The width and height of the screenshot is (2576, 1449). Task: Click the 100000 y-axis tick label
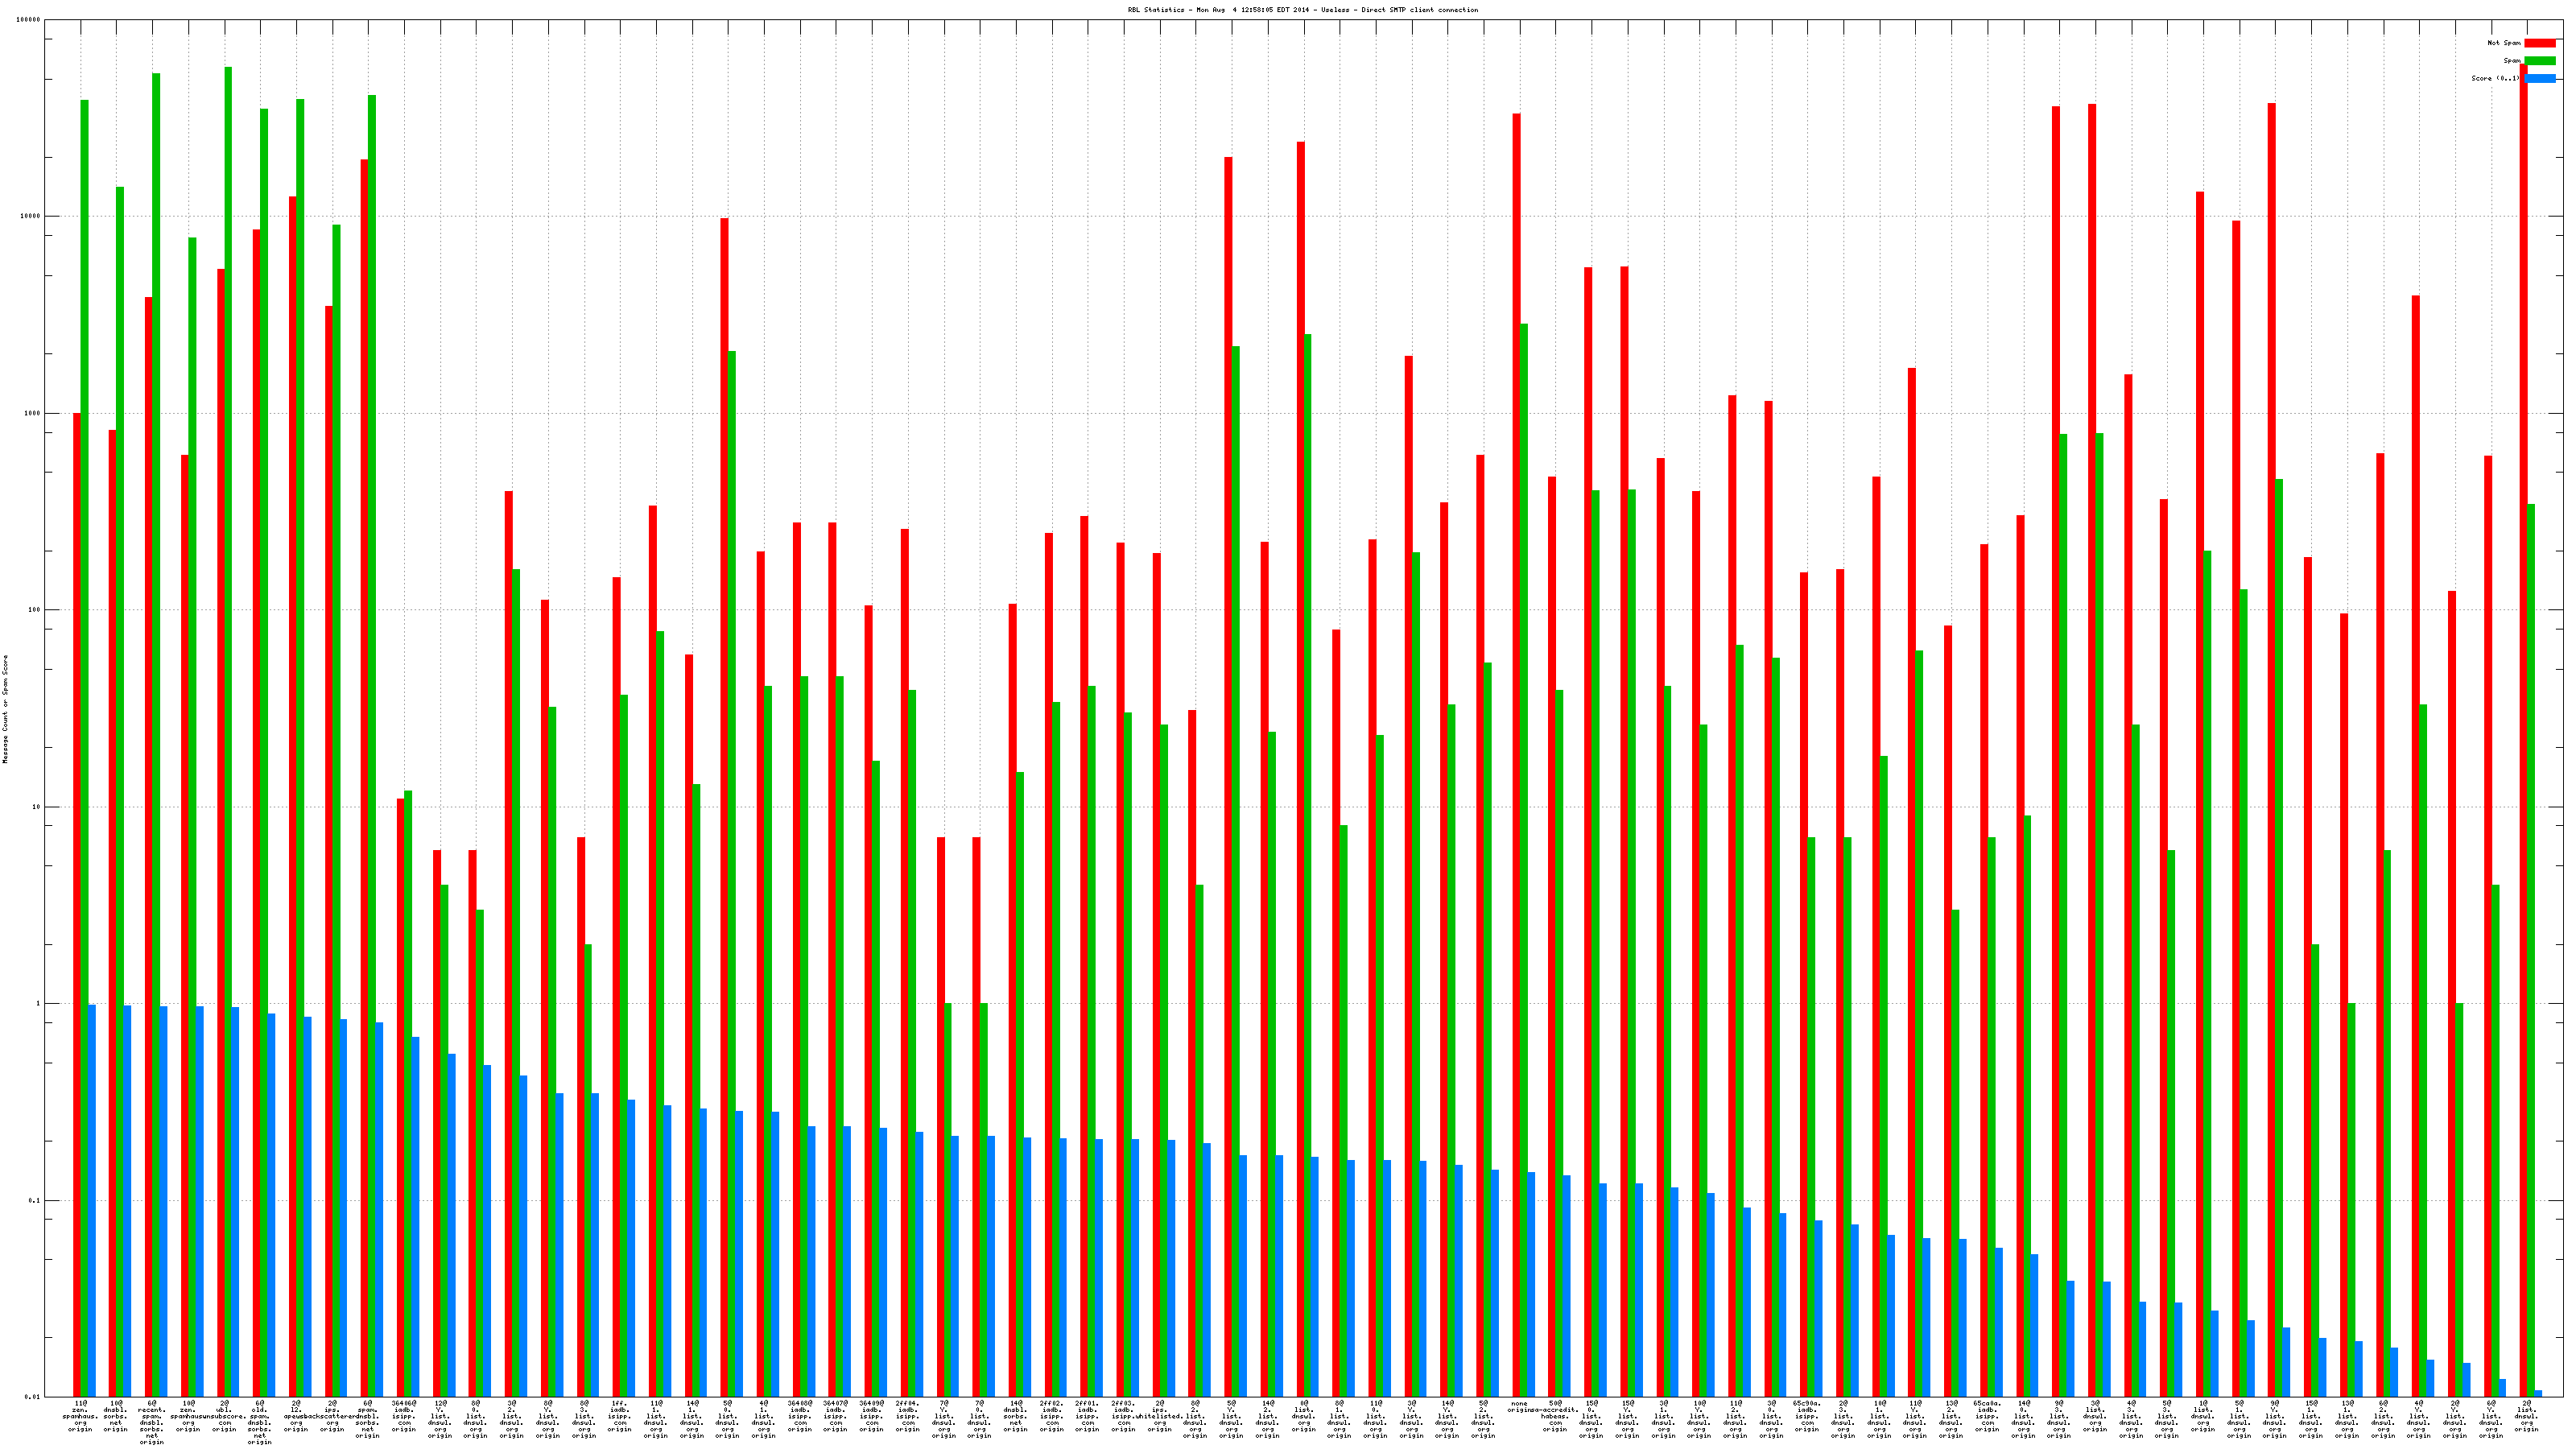click(29, 20)
